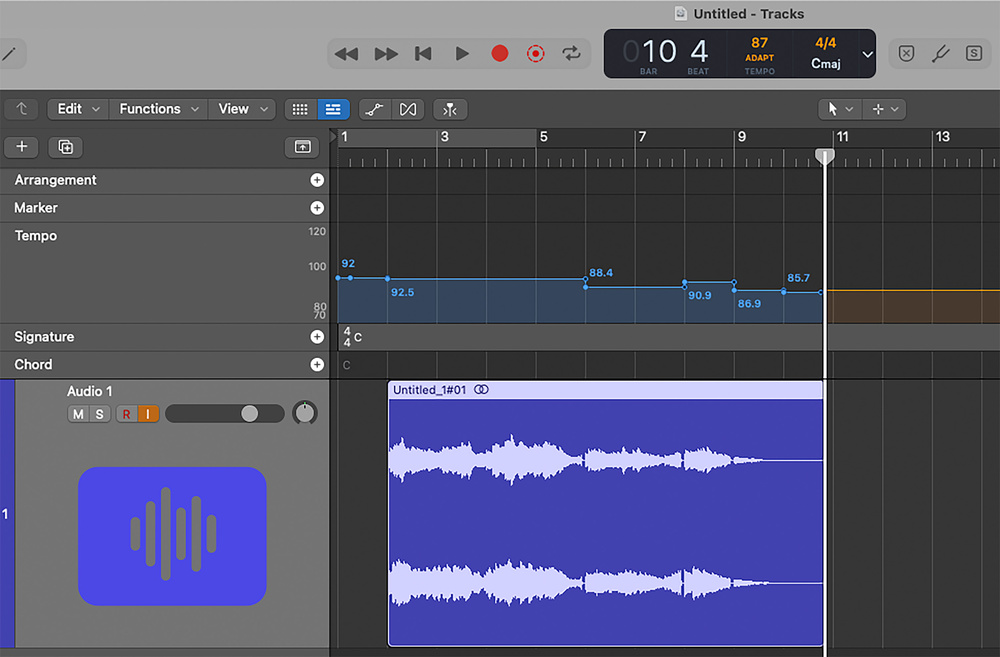This screenshot has width=1000, height=657.
Task: Mute the Audio 1 track
Action: tap(78, 414)
